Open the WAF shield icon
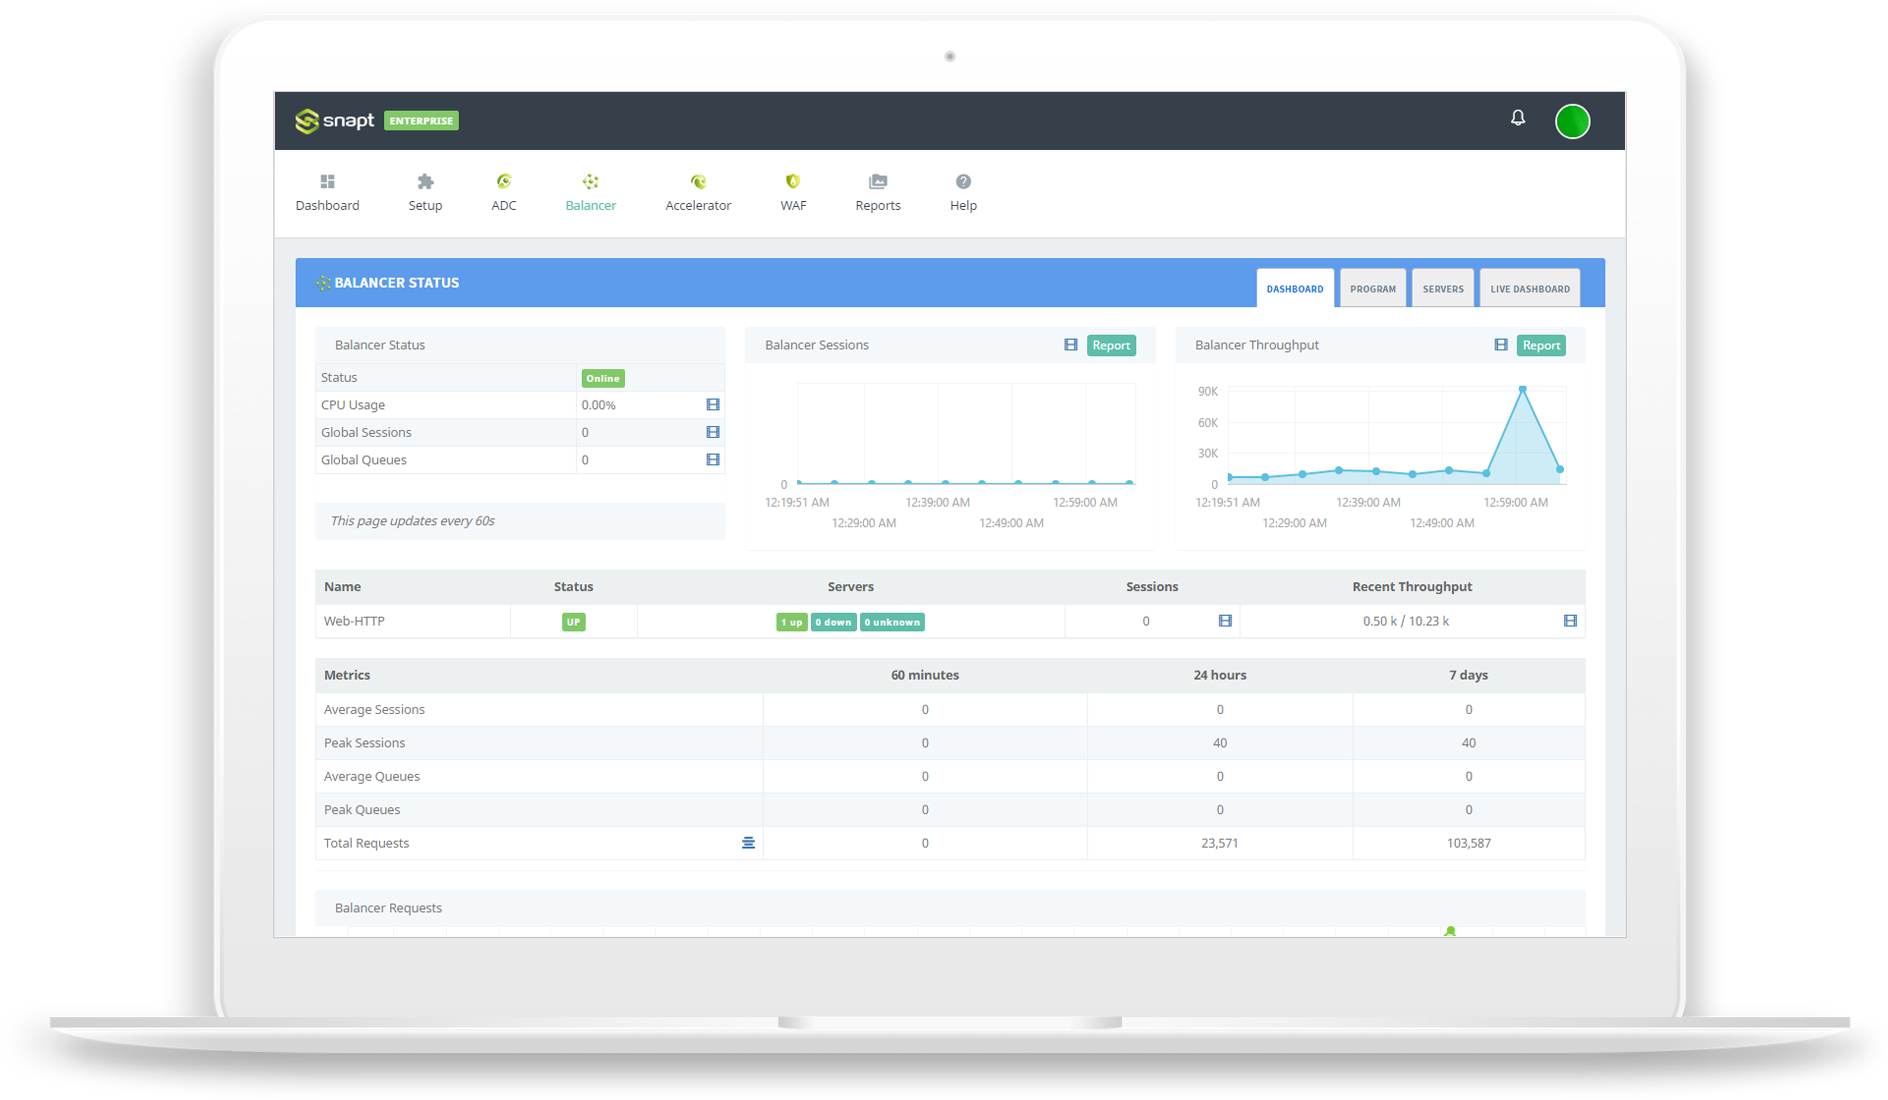This screenshot has height=1100, width=1888. tap(793, 182)
